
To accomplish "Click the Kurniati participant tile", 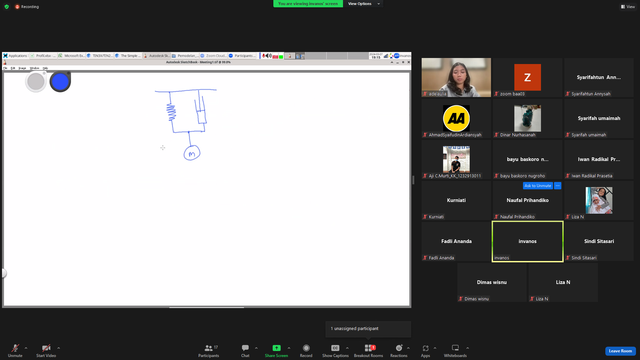I will tap(456, 200).
